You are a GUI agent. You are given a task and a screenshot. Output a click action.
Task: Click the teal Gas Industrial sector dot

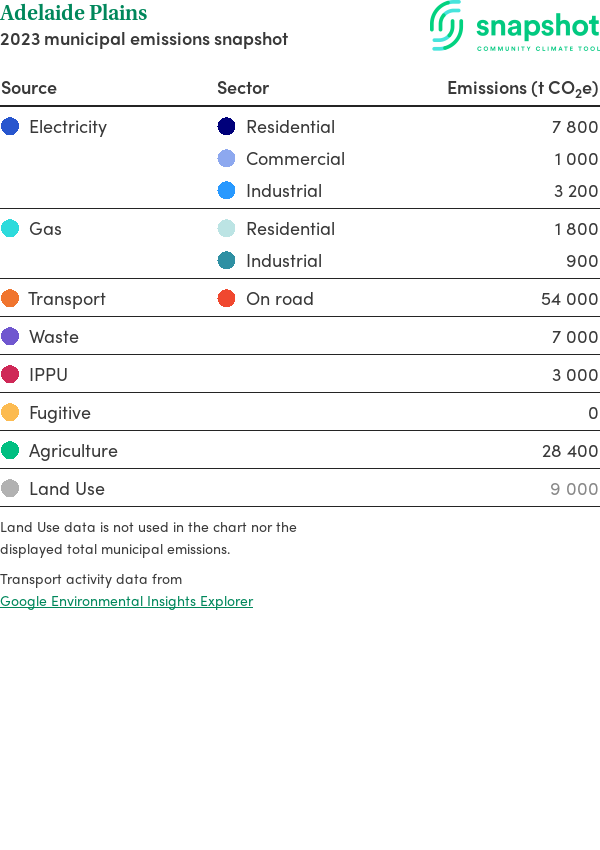(227, 261)
